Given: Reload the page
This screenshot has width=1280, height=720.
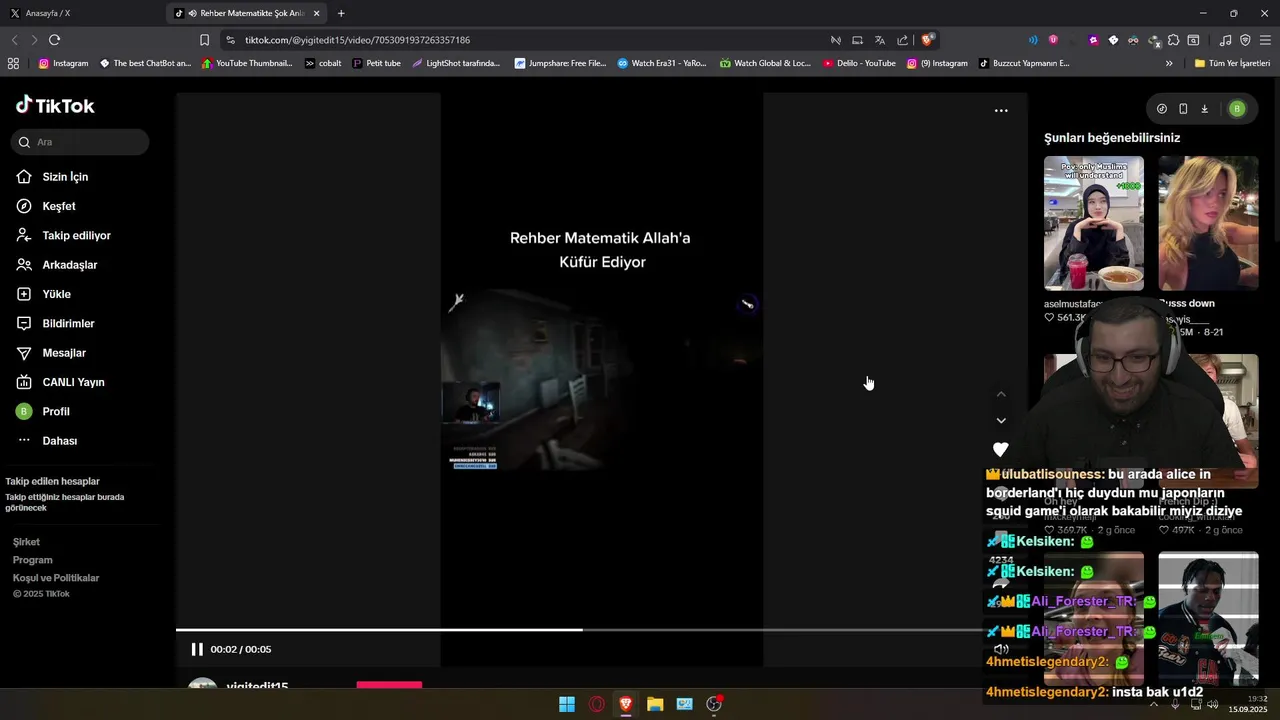Looking at the screenshot, I should click(54, 40).
